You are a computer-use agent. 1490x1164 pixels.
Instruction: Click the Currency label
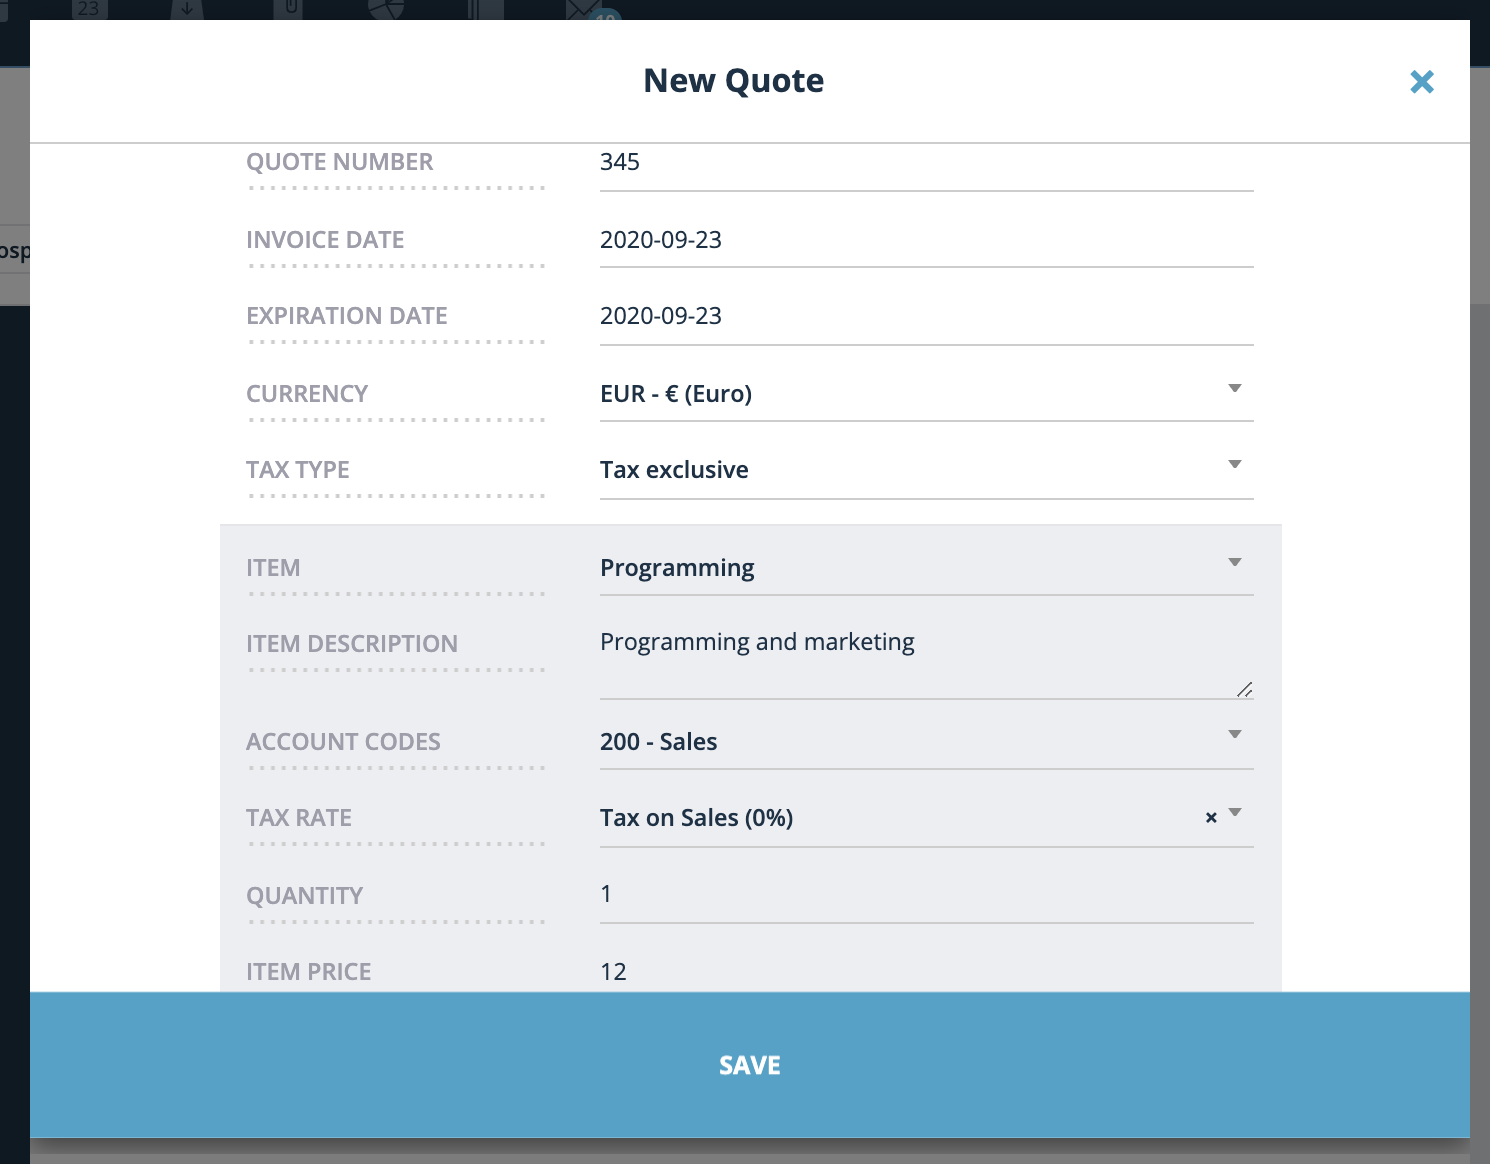click(307, 394)
